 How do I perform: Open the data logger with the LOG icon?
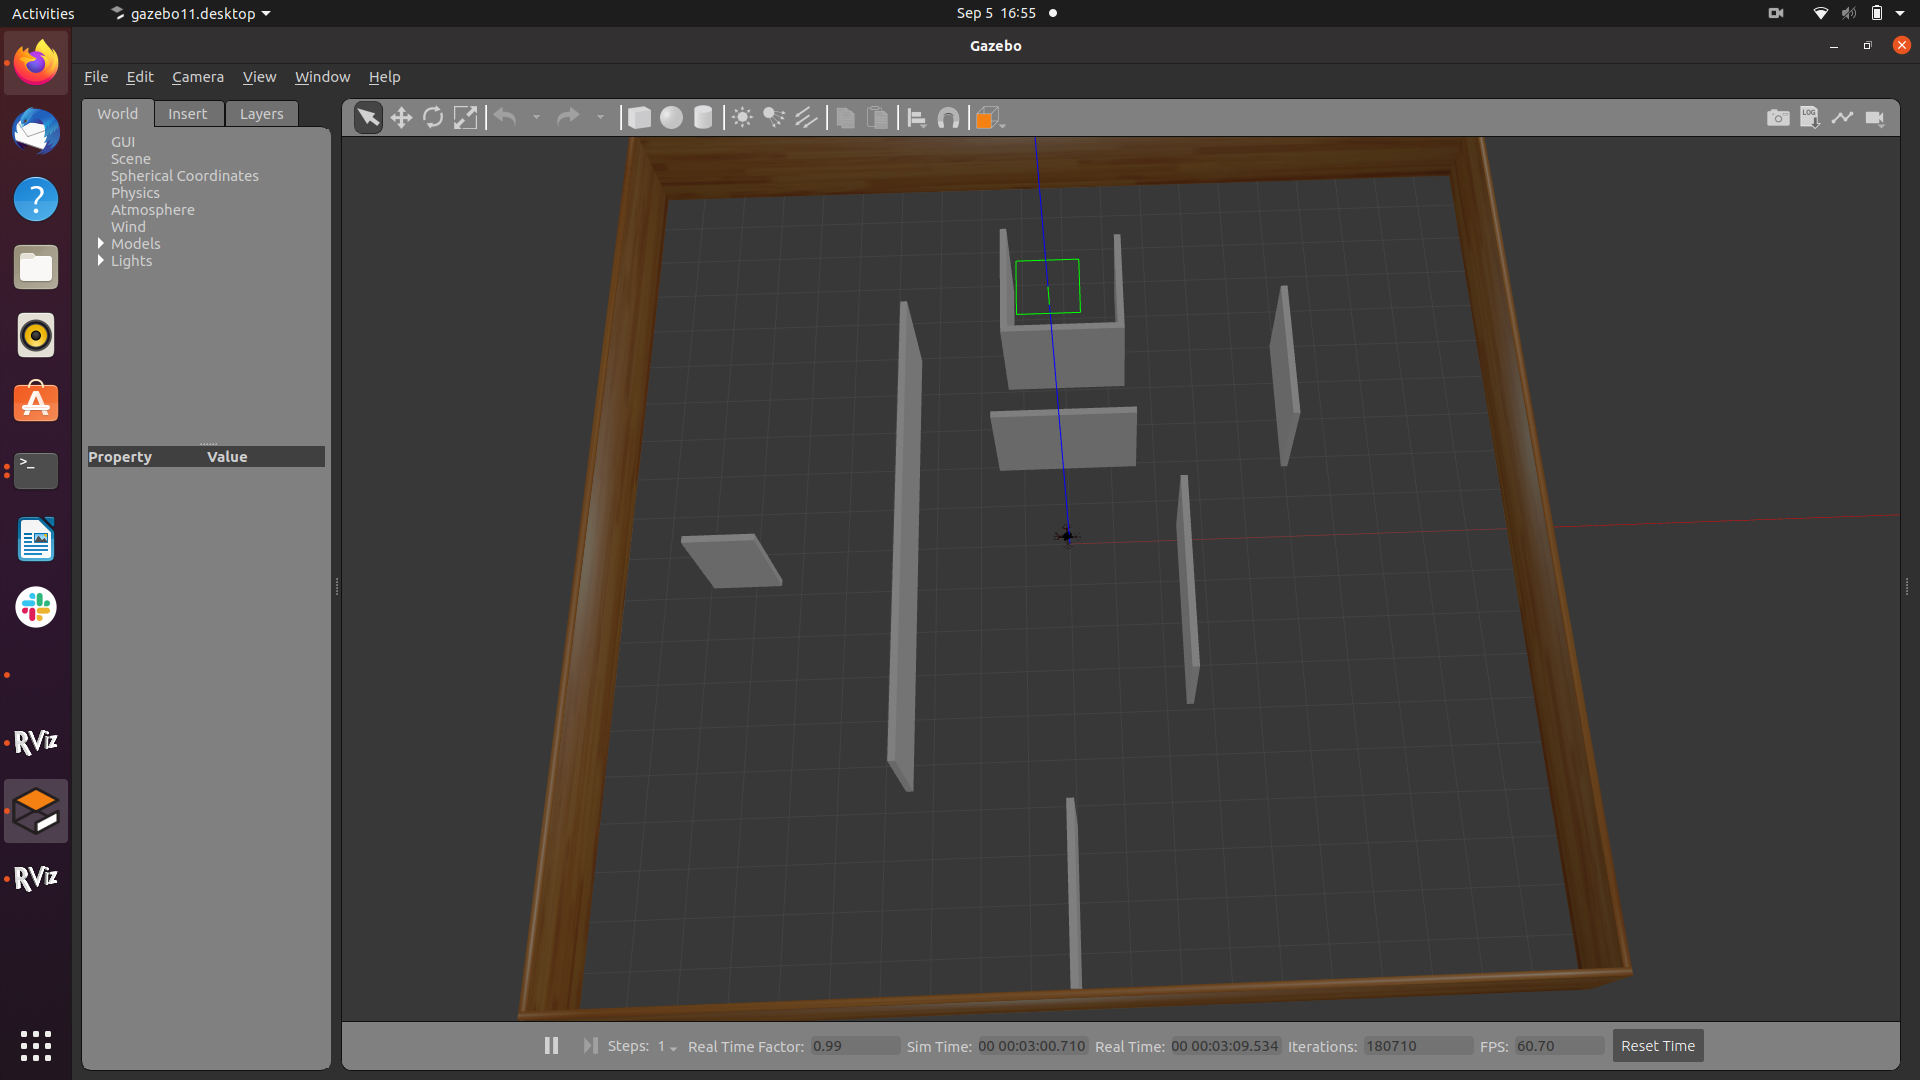(1810, 117)
